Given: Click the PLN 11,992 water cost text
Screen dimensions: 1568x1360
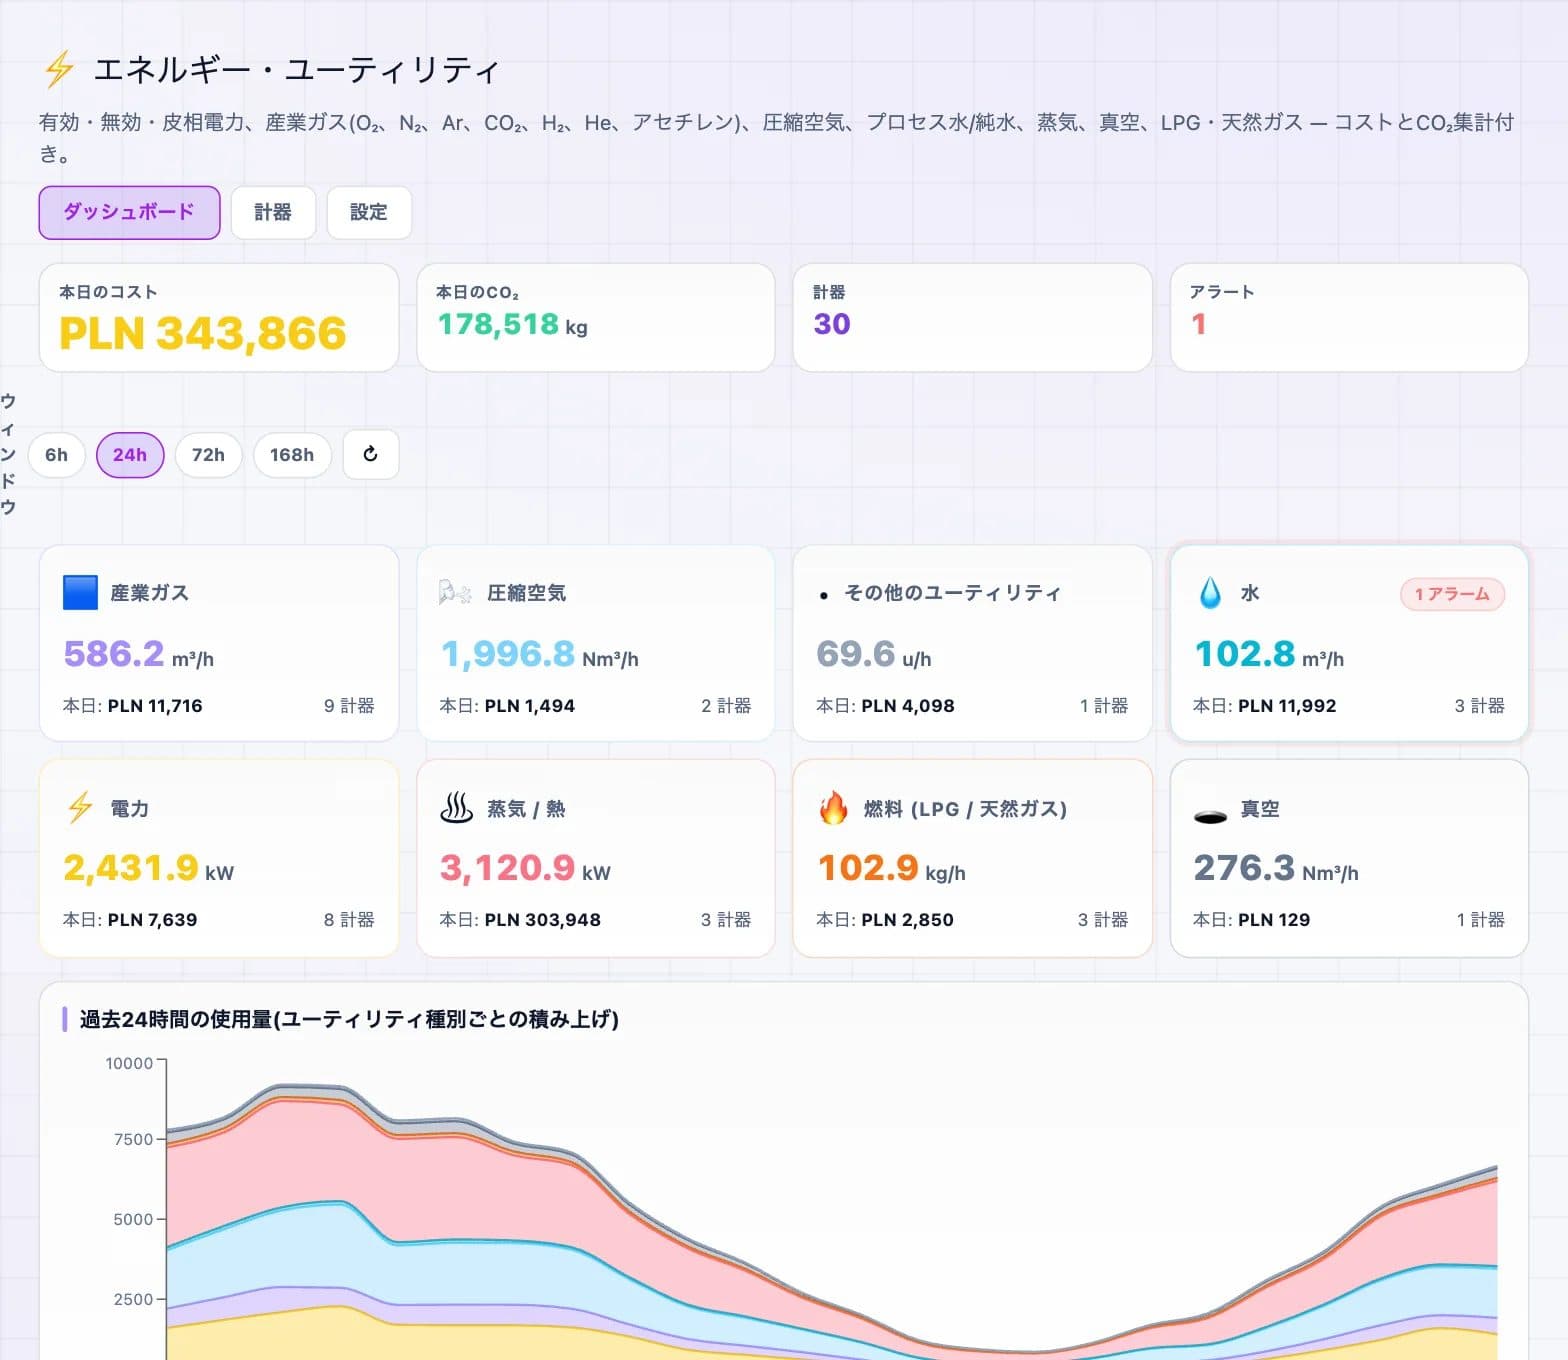Looking at the screenshot, I should pos(1287,706).
